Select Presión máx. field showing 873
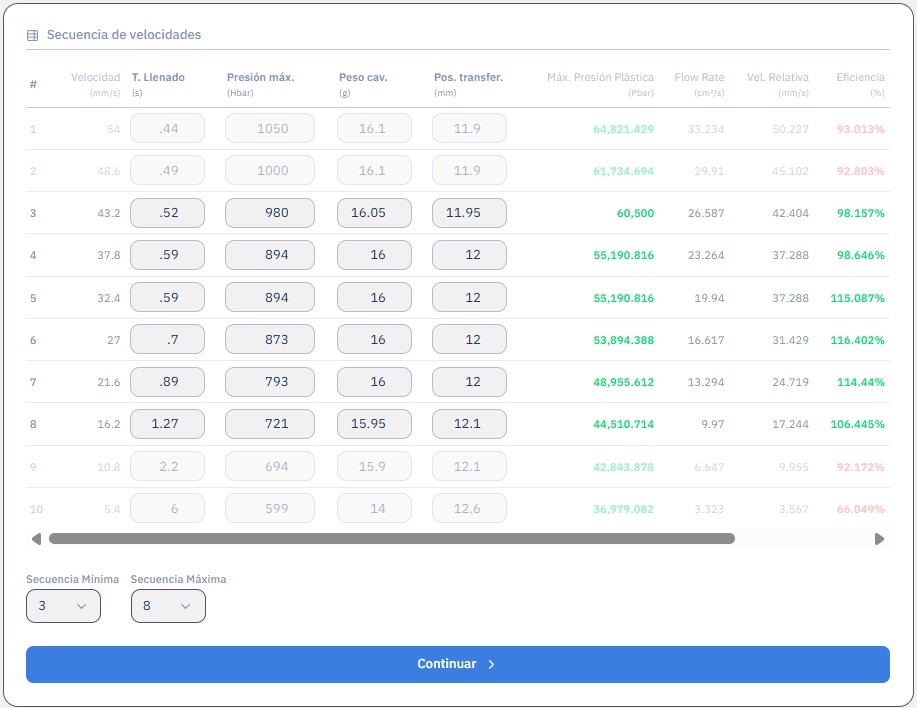 pyautogui.click(x=270, y=339)
